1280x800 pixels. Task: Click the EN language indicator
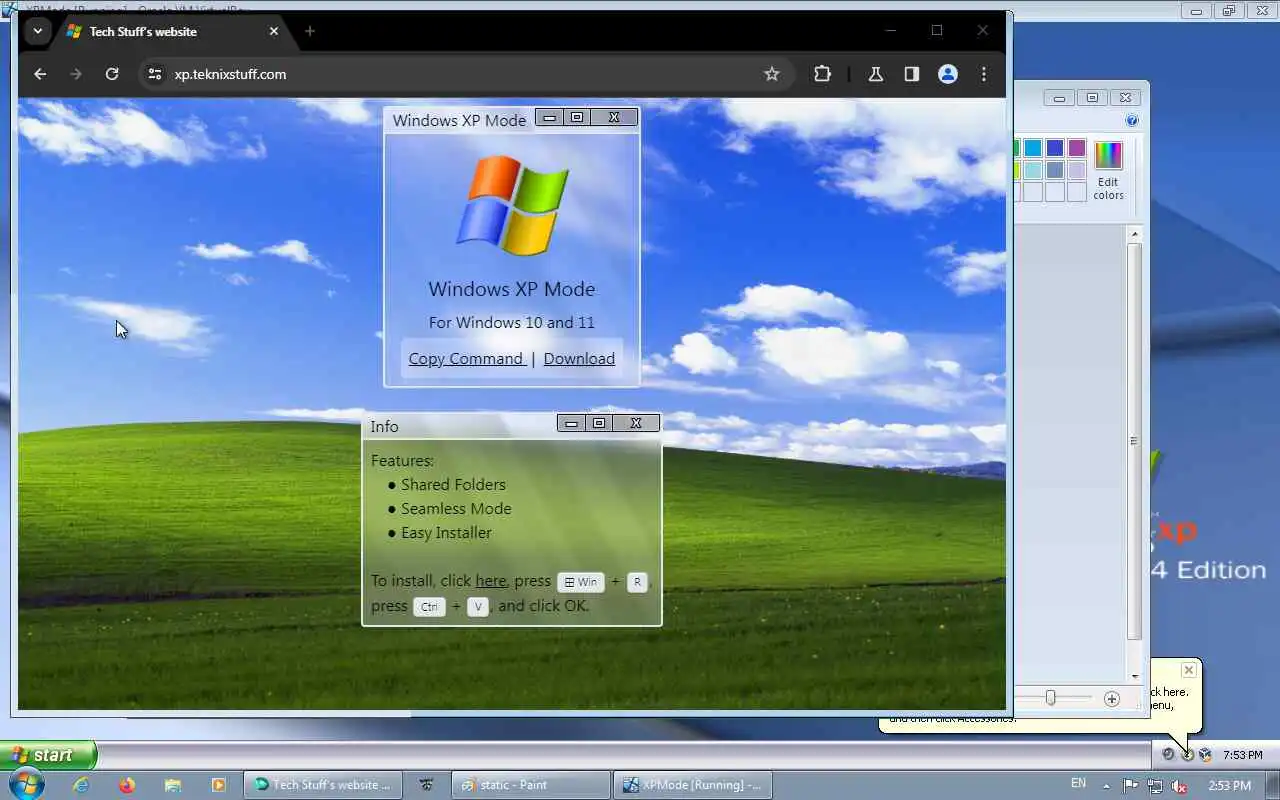1078,783
